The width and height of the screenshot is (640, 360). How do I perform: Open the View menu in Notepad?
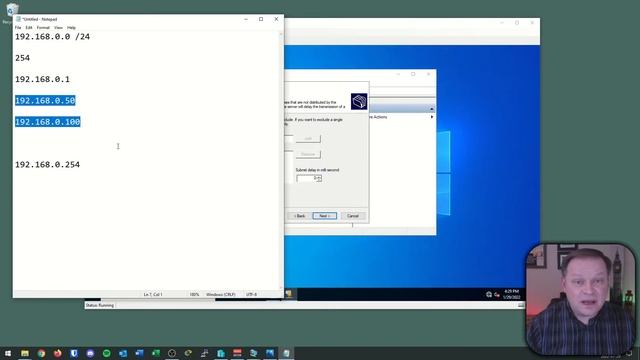pos(58,28)
